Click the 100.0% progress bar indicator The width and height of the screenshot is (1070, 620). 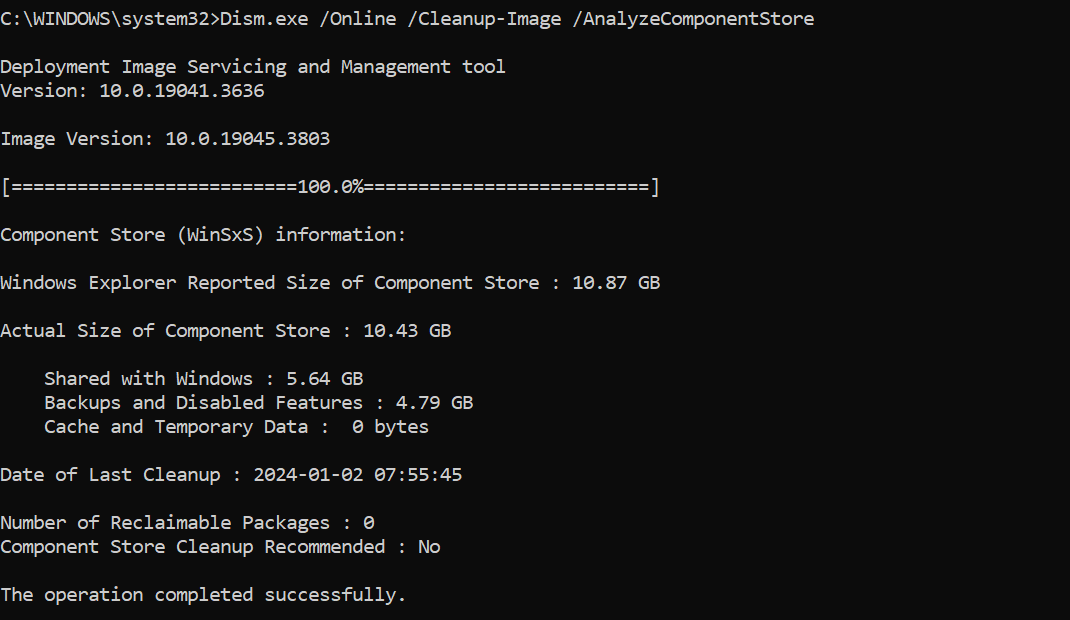pos(330,187)
